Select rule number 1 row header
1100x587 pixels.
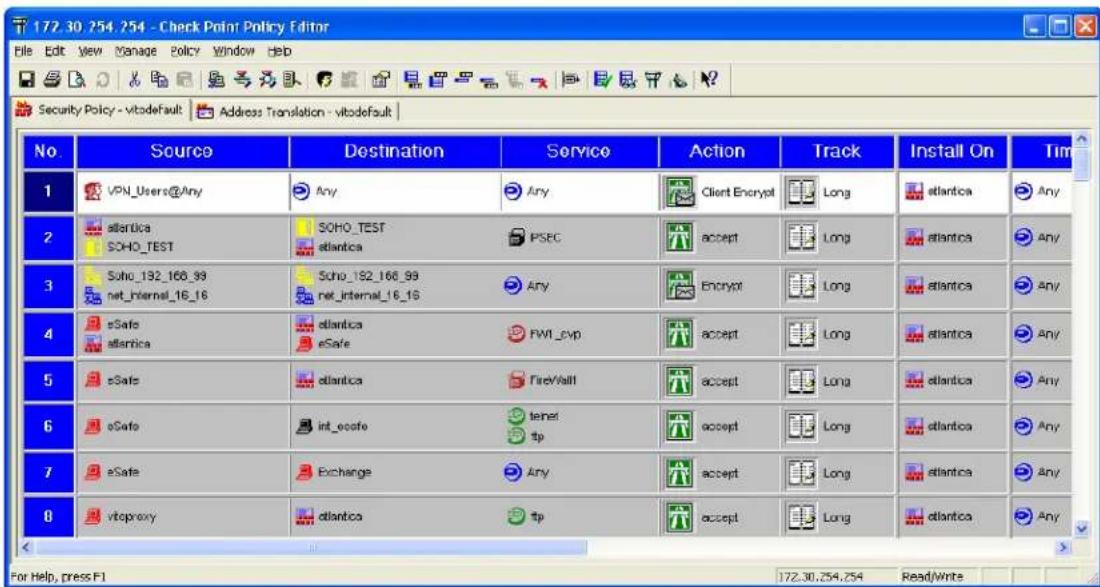(x=49, y=192)
